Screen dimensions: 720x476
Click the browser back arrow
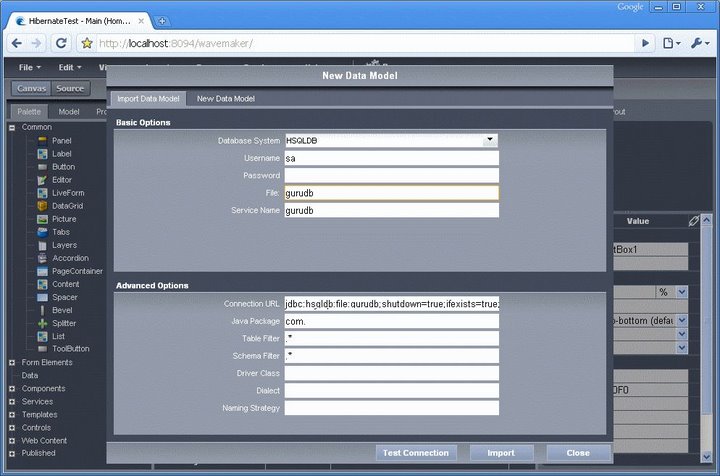tap(17, 43)
